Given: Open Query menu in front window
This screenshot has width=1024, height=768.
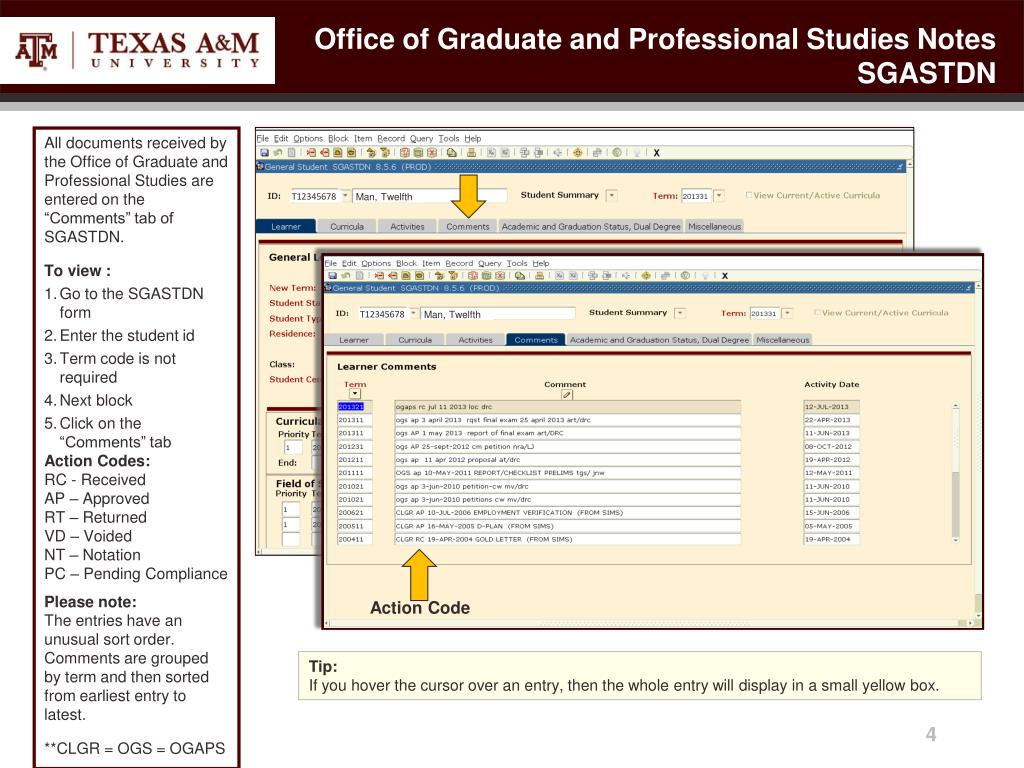Looking at the screenshot, I should 489,263.
